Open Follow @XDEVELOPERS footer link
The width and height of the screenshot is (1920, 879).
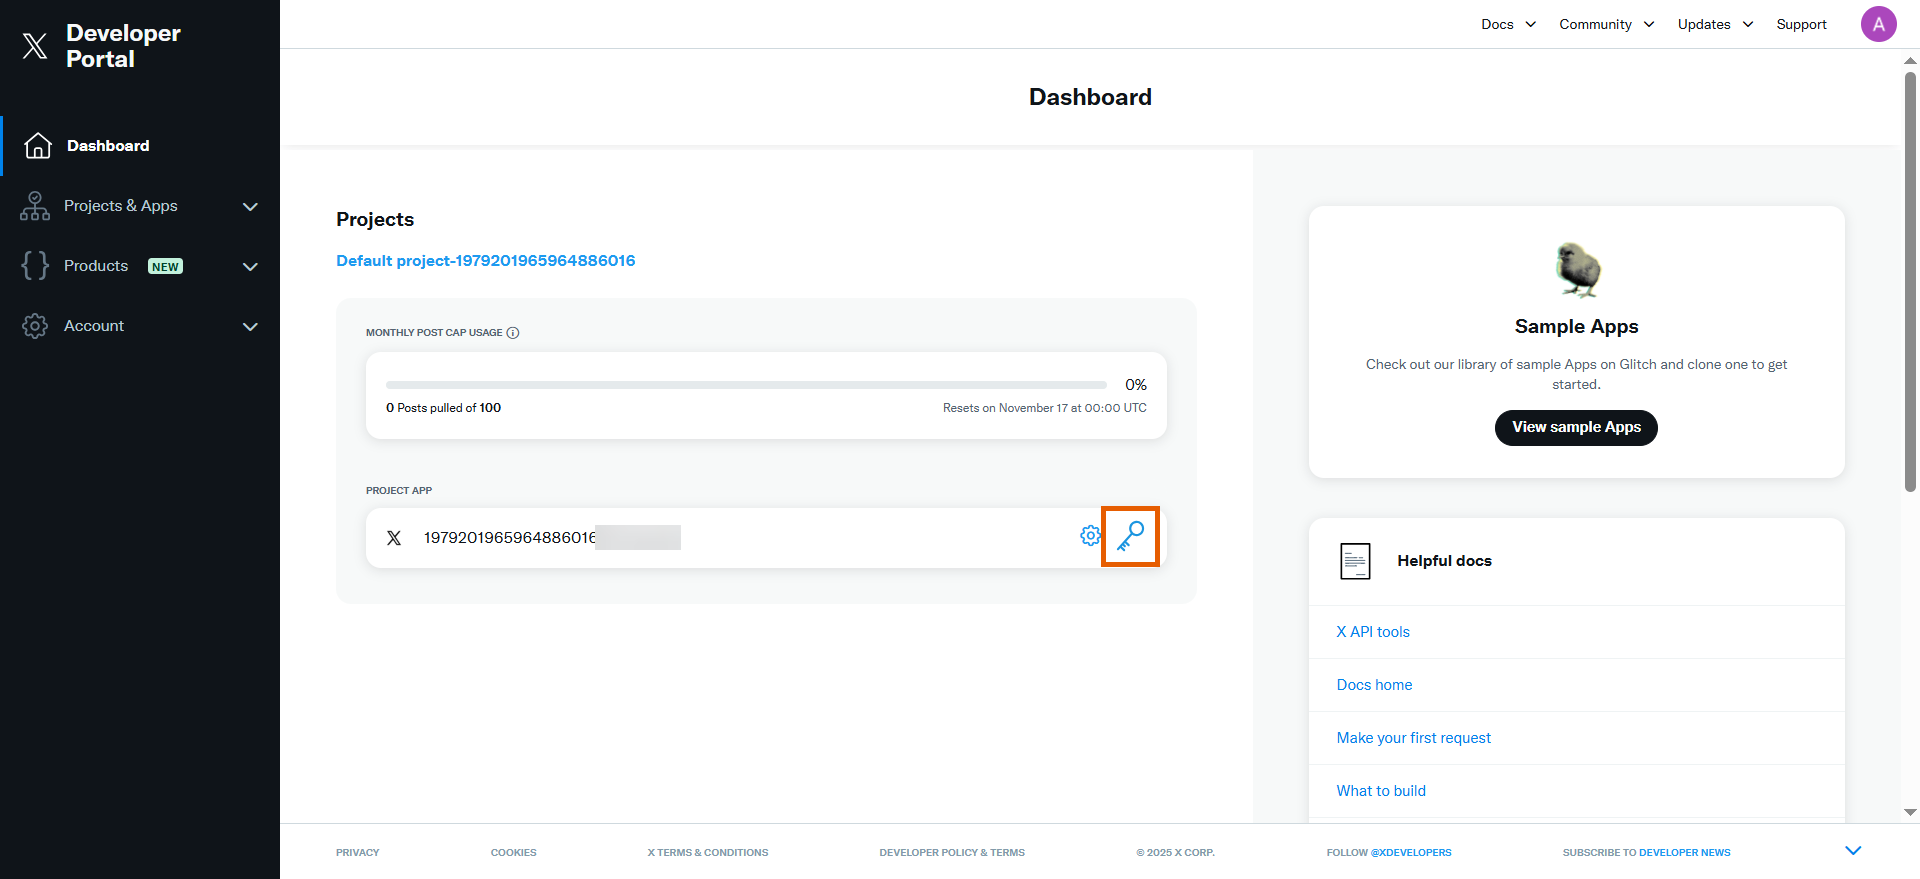[x=1389, y=853]
